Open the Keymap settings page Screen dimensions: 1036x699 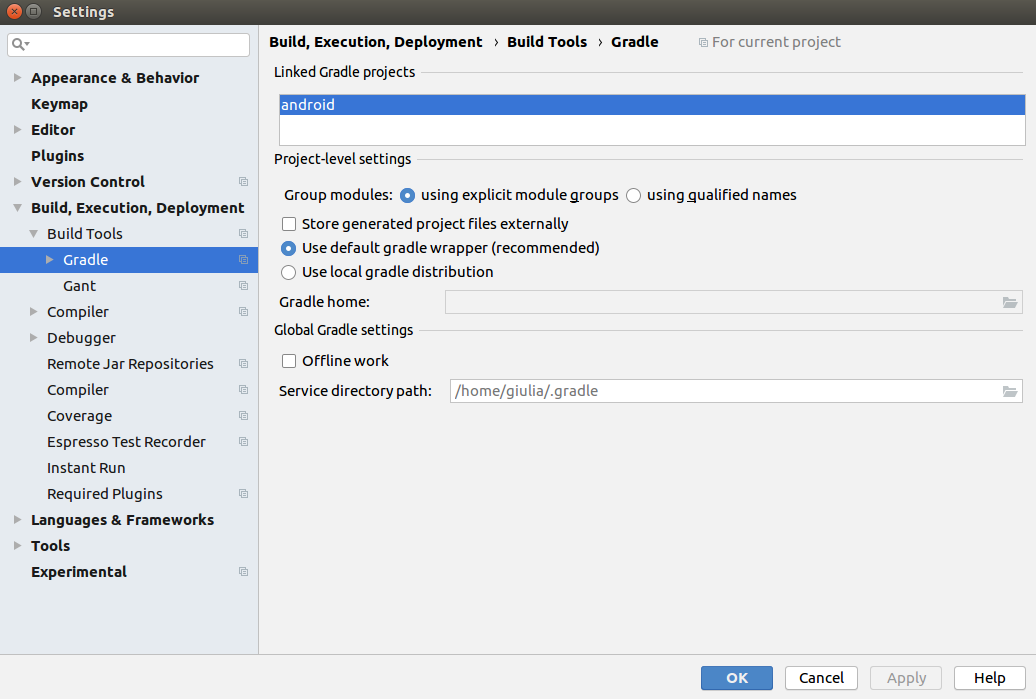[59, 104]
